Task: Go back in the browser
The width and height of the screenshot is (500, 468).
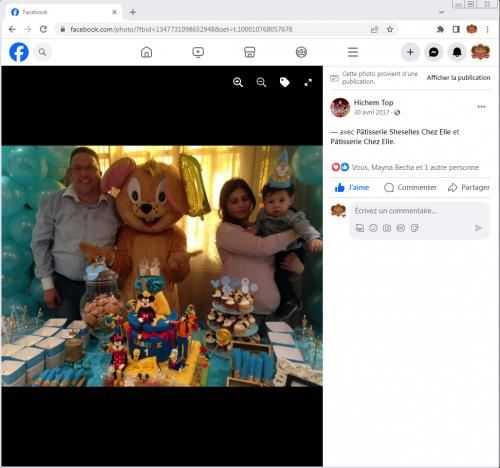Action: pyautogui.click(x=12, y=29)
